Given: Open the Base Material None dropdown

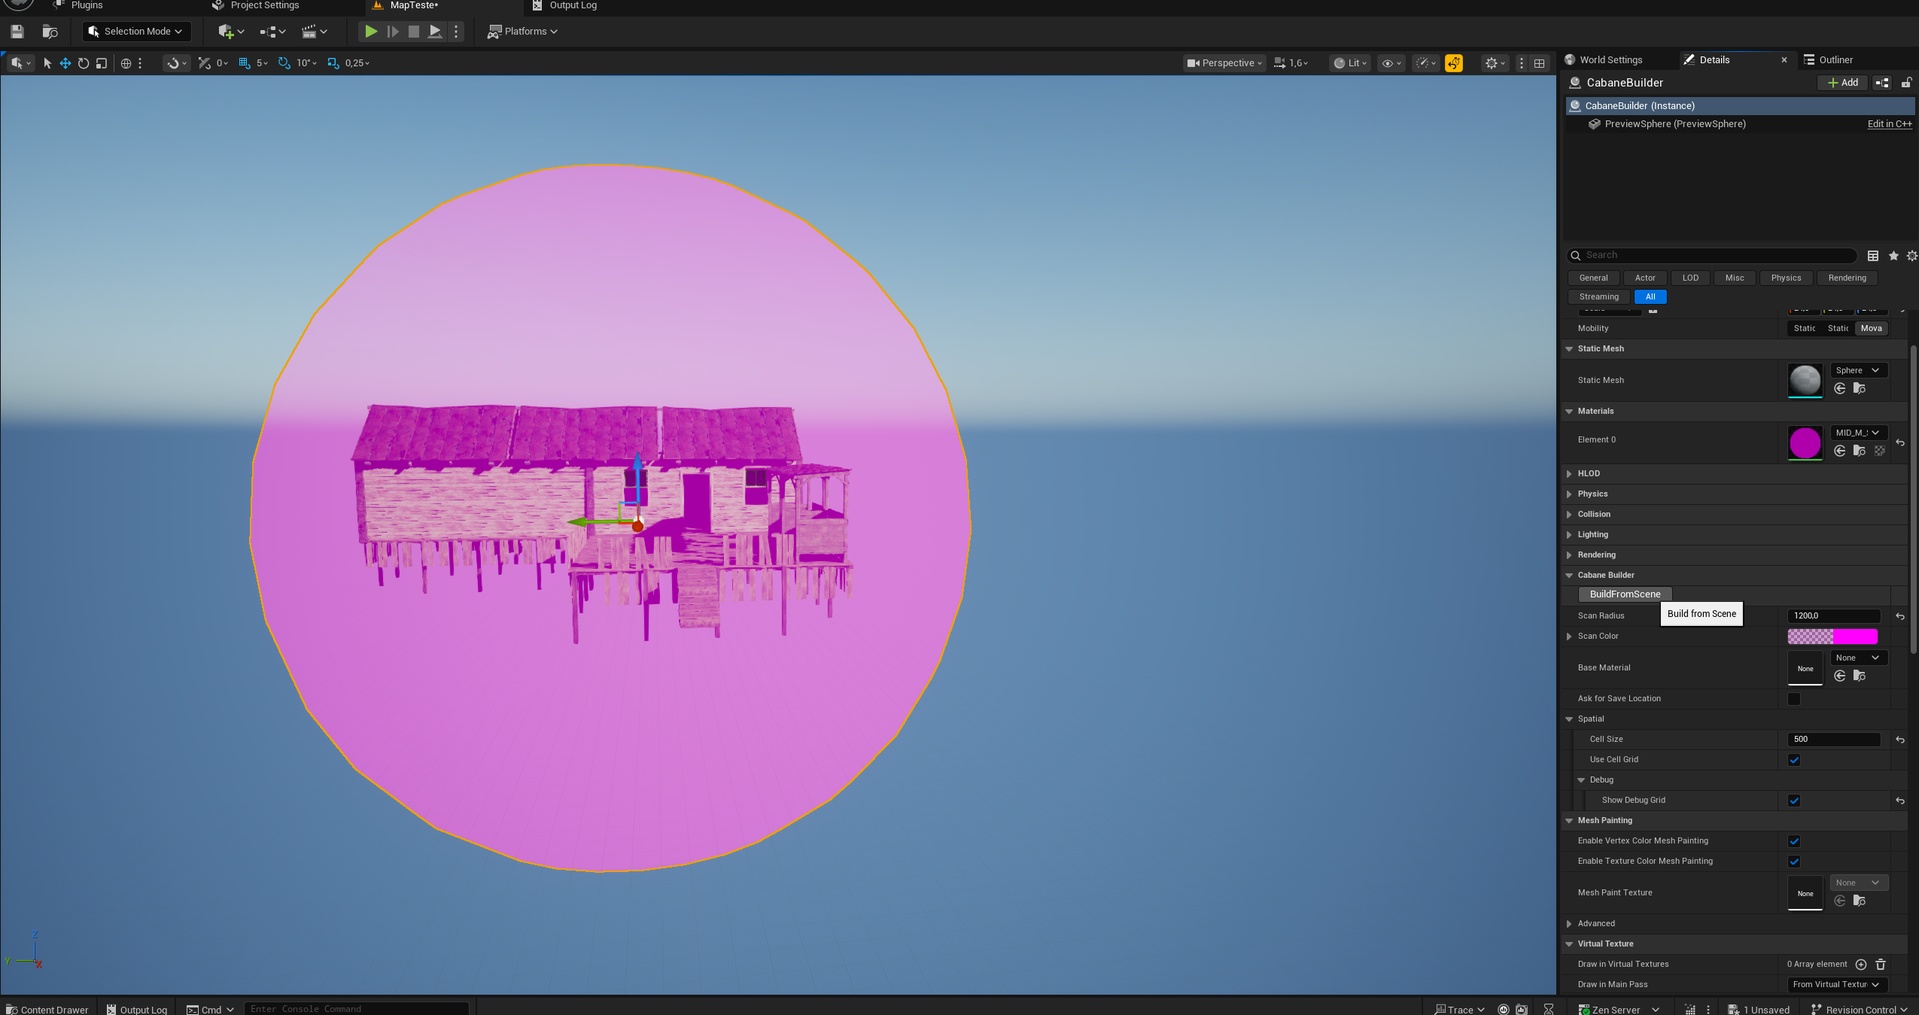Looking at the screenshot, I should pyautogui.click(x=1858, y=658).
